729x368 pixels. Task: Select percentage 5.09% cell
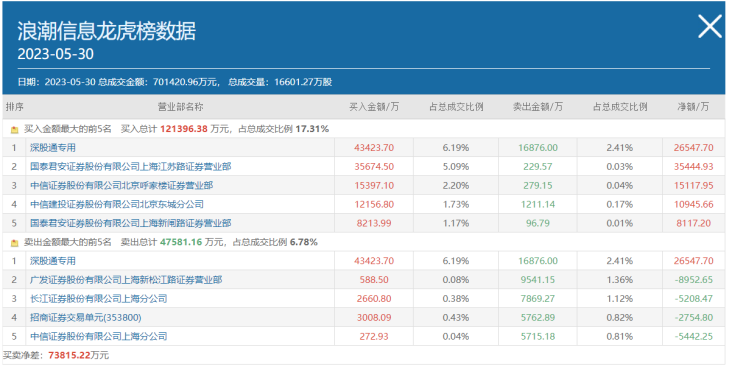coord(456,166)
